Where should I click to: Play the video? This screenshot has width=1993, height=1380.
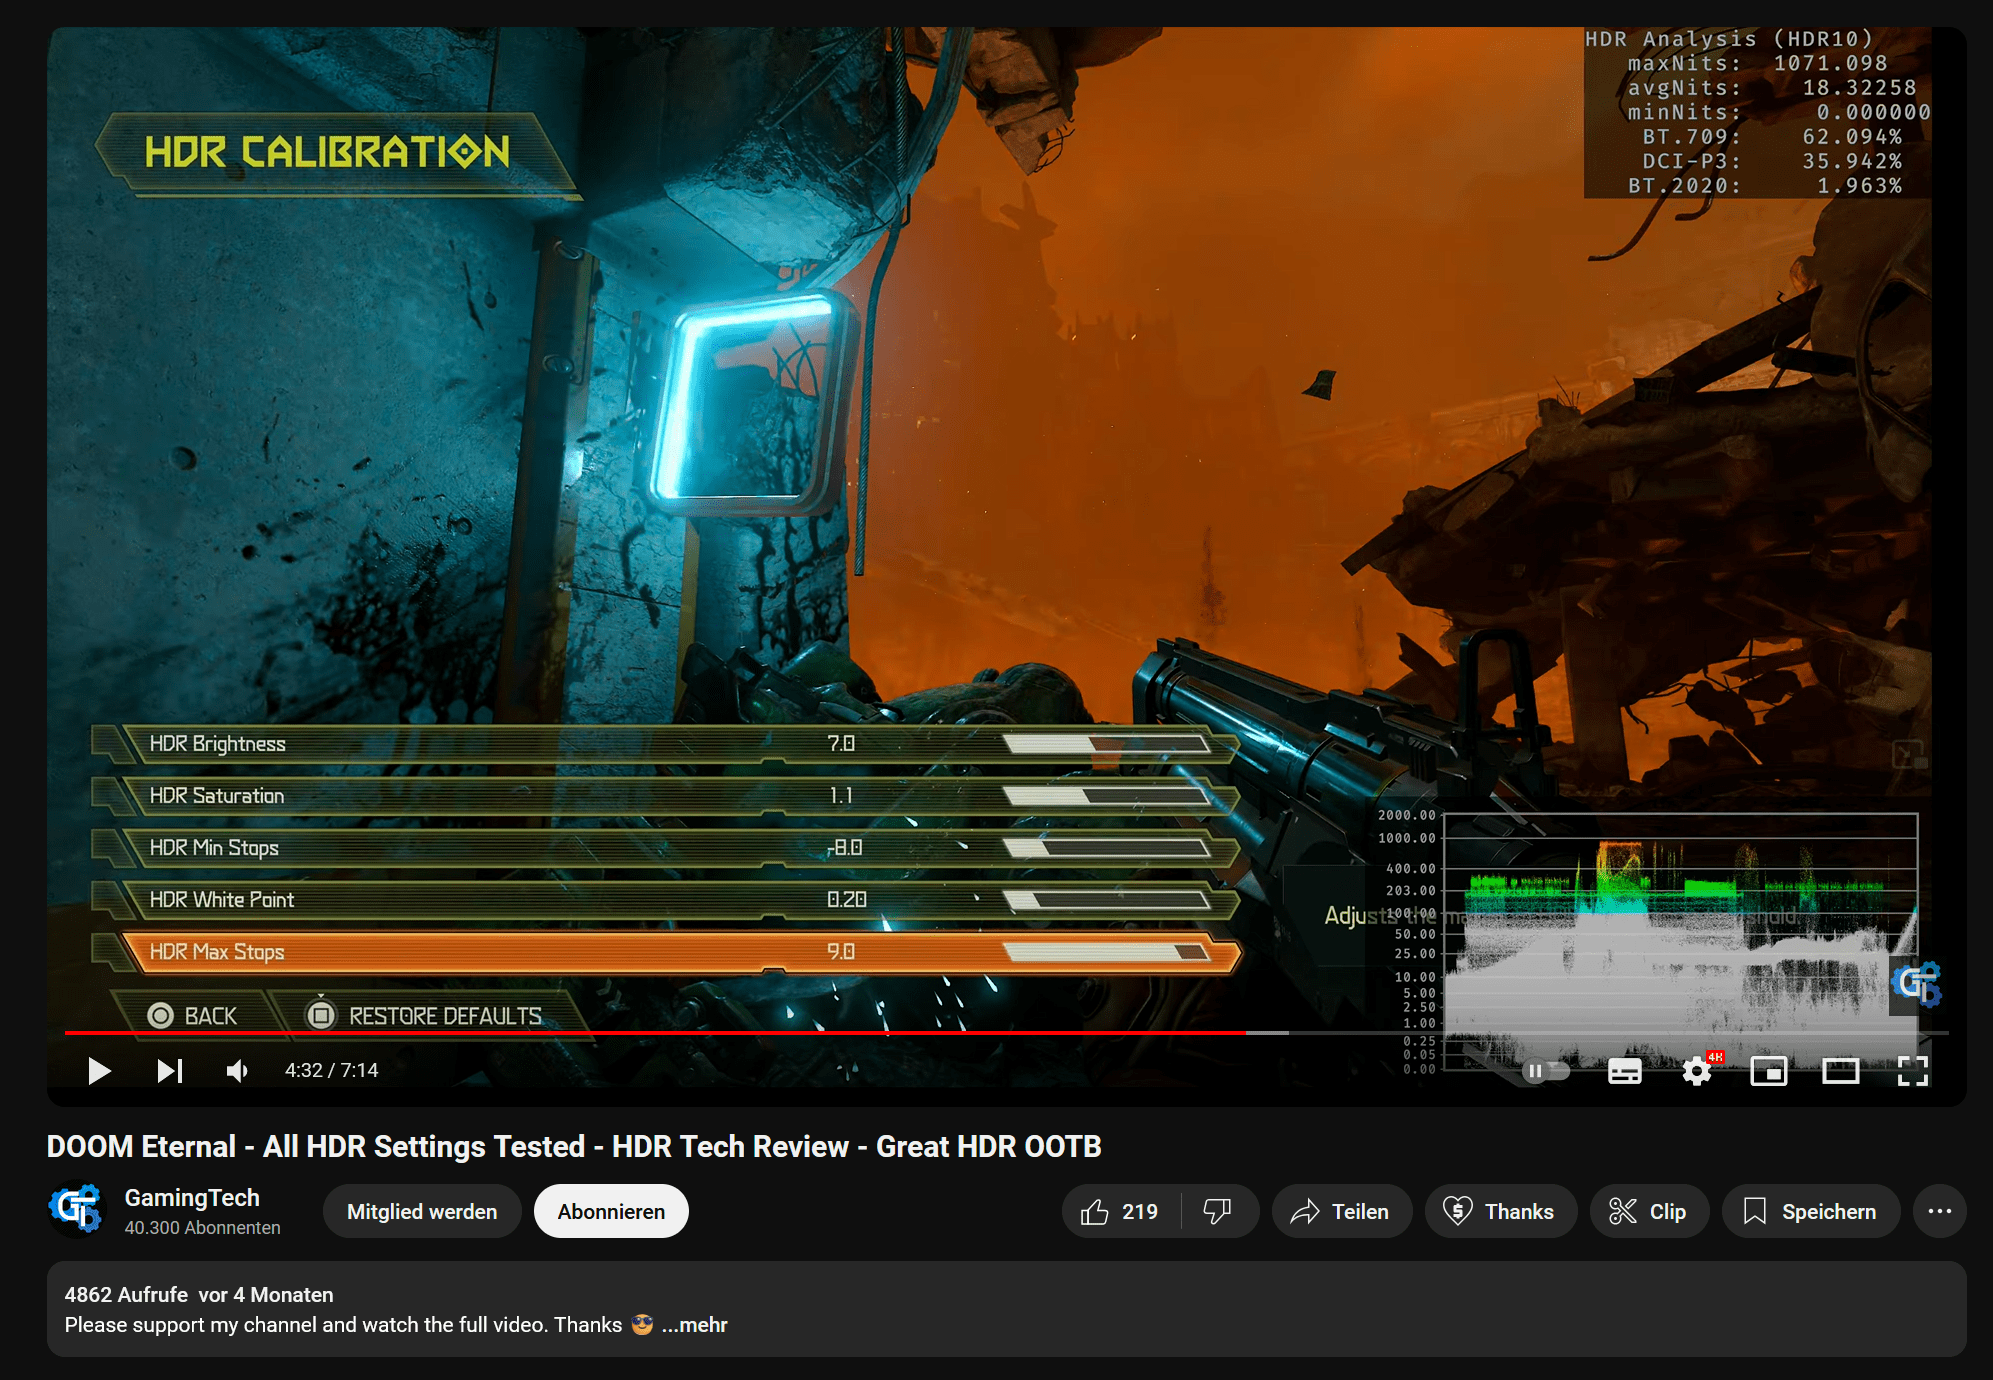click(x=99, y=1071)
